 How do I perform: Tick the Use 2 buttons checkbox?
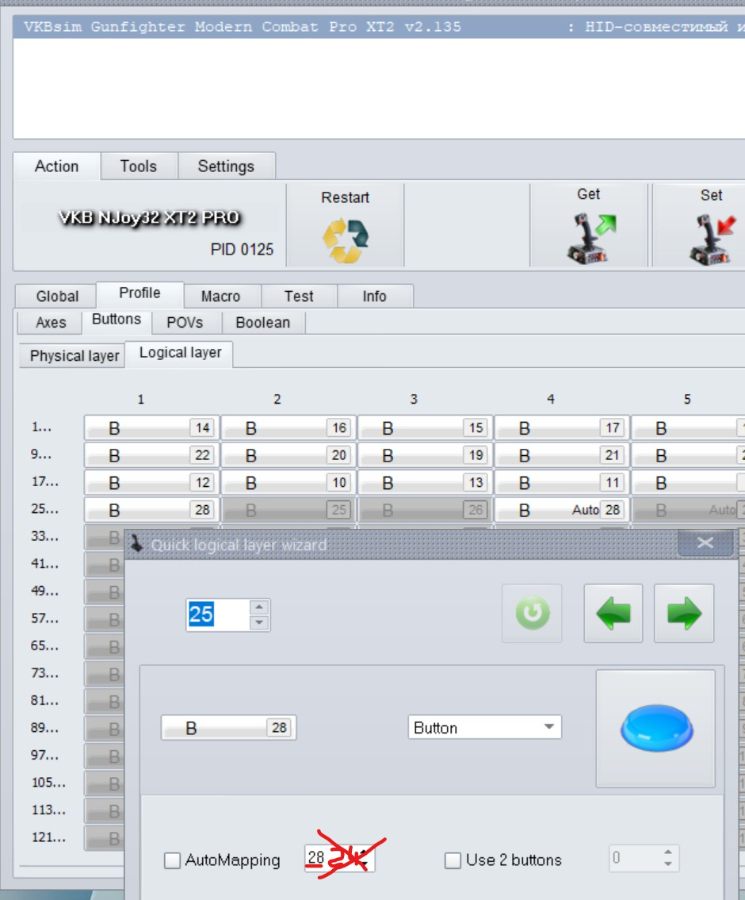pos(452,860)
